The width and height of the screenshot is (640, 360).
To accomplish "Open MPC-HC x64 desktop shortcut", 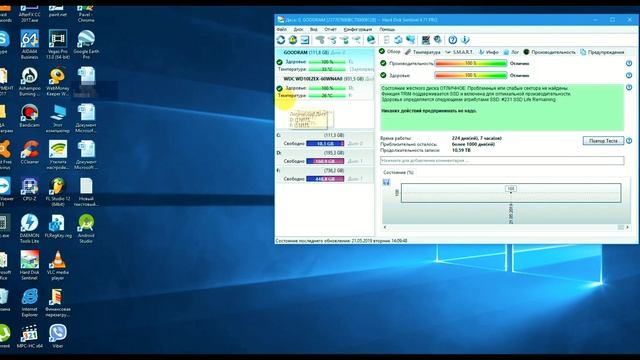I will coord(29,337).
